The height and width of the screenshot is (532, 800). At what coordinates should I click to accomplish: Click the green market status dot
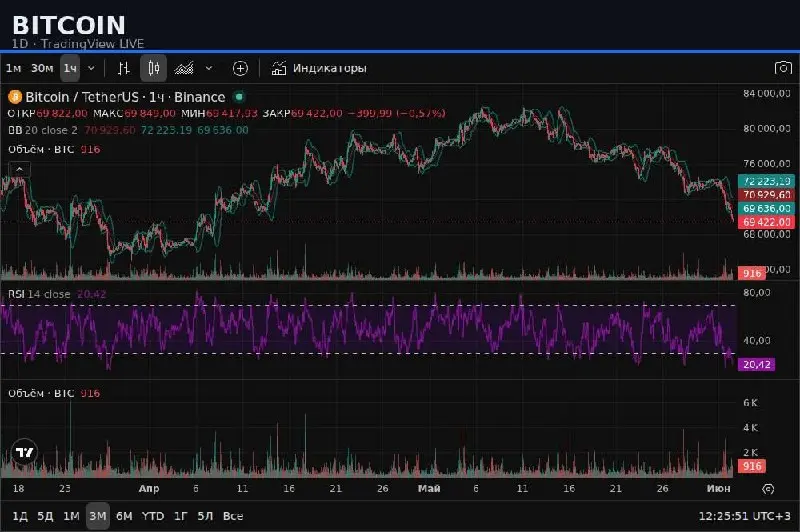pos(239,96)
